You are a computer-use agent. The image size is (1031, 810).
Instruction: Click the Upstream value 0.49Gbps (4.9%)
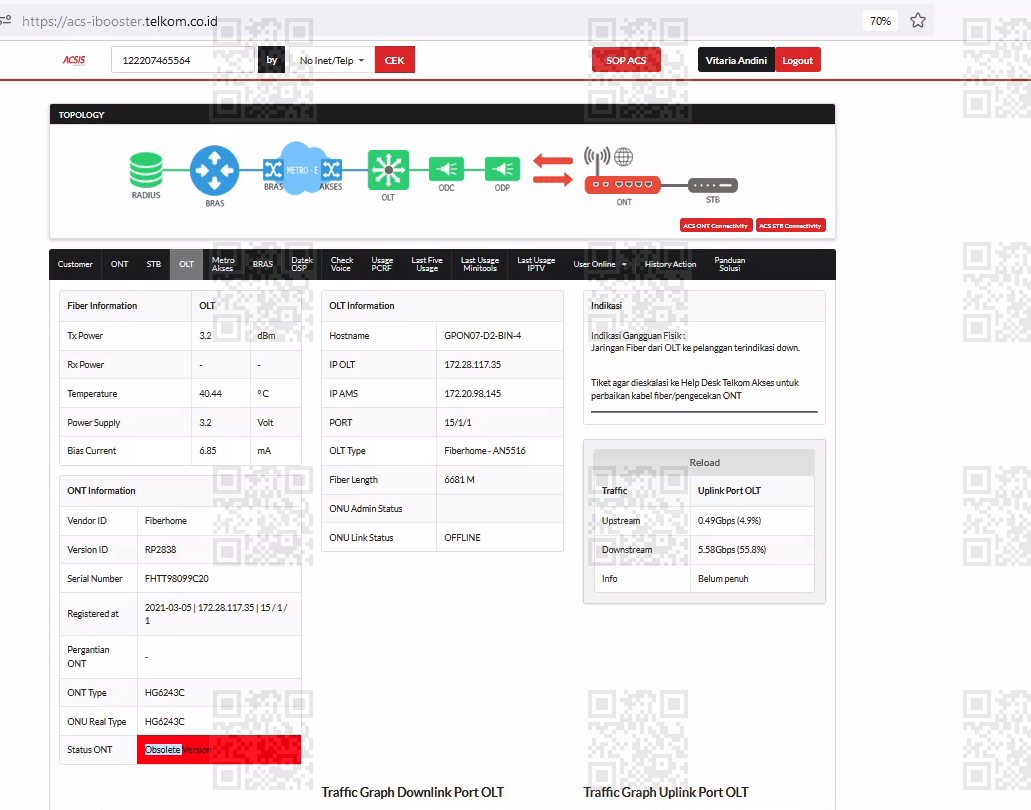click(729, 520)
